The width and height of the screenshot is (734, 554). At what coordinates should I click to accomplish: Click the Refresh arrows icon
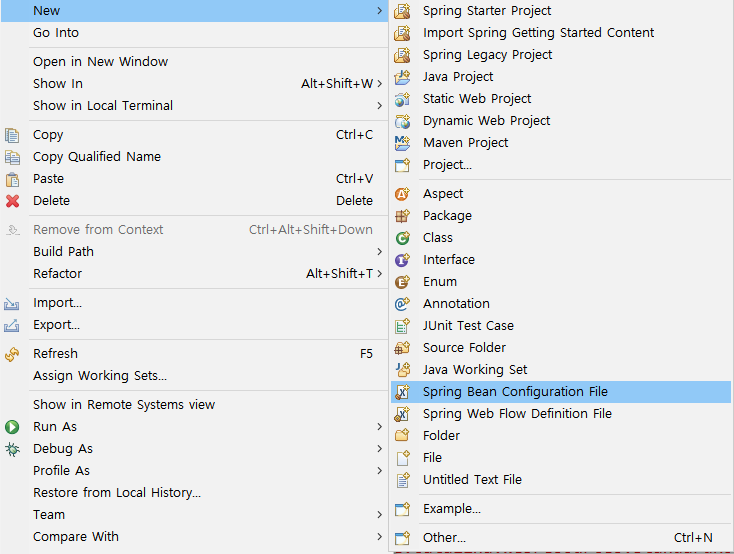click(12, 355)
